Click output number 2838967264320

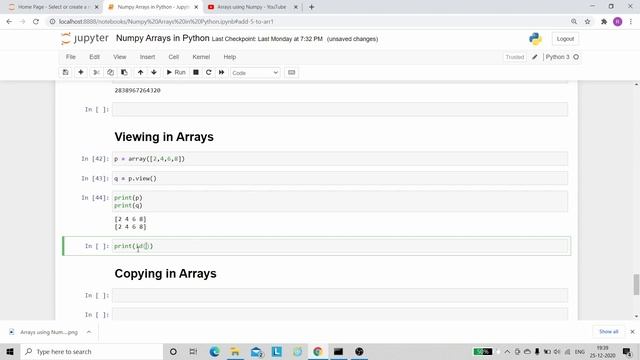click(138, 90)
